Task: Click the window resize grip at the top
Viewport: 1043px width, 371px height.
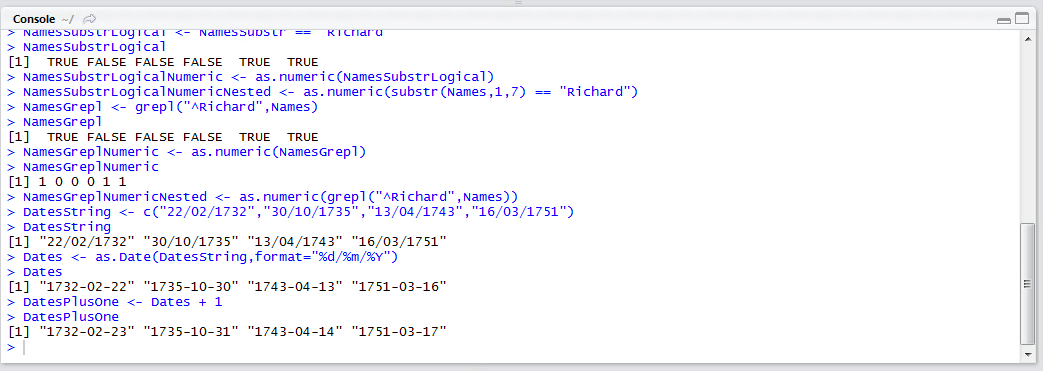Action: [x=519, y=3]
